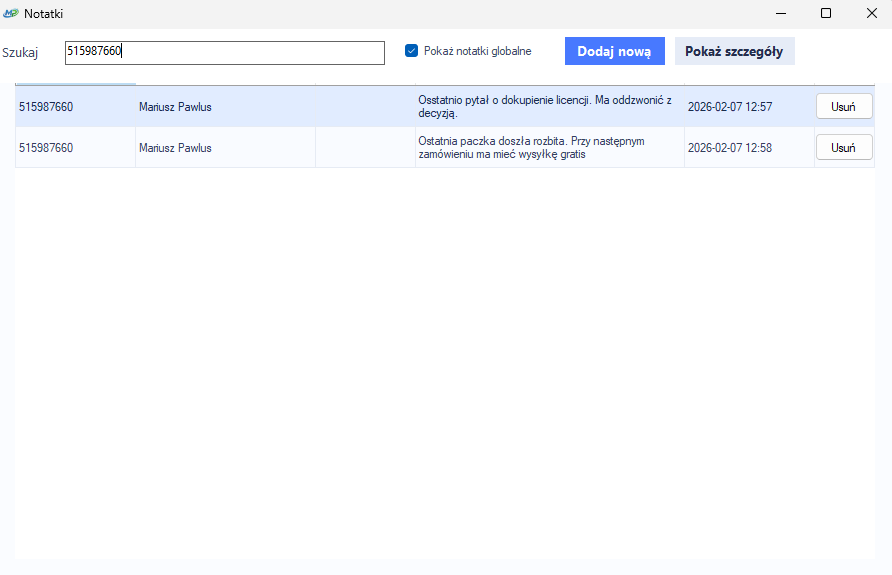The height and width of the screenshot is (575, 892).
Task: Open details with 'Pokaż szczegóły' button
Action: pyautogui.click(x=734, y=52)
